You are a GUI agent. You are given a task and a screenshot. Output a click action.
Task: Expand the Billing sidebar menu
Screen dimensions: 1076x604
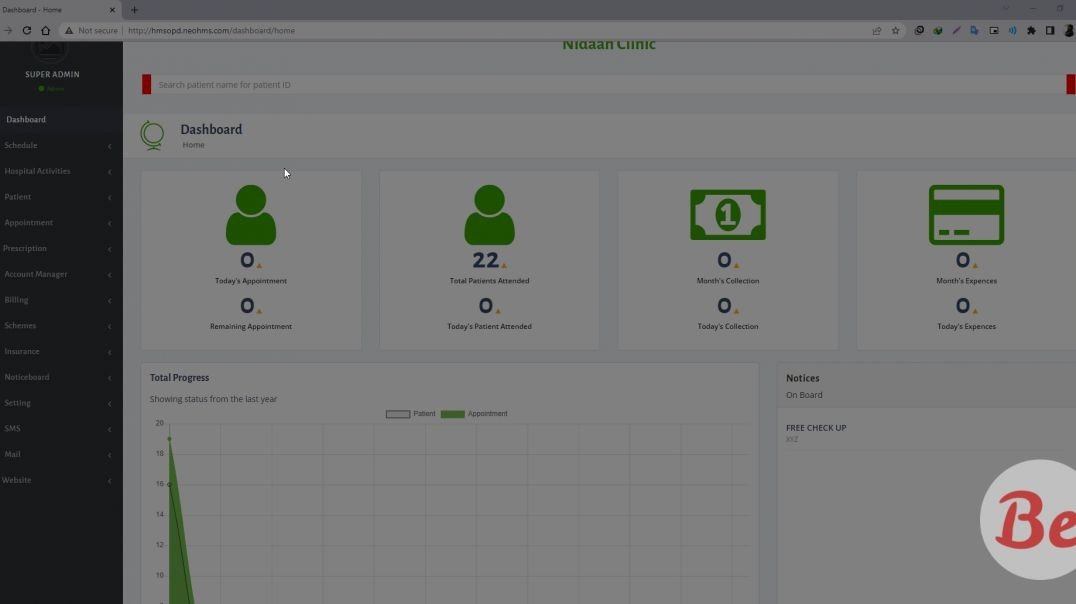(16, 299)
